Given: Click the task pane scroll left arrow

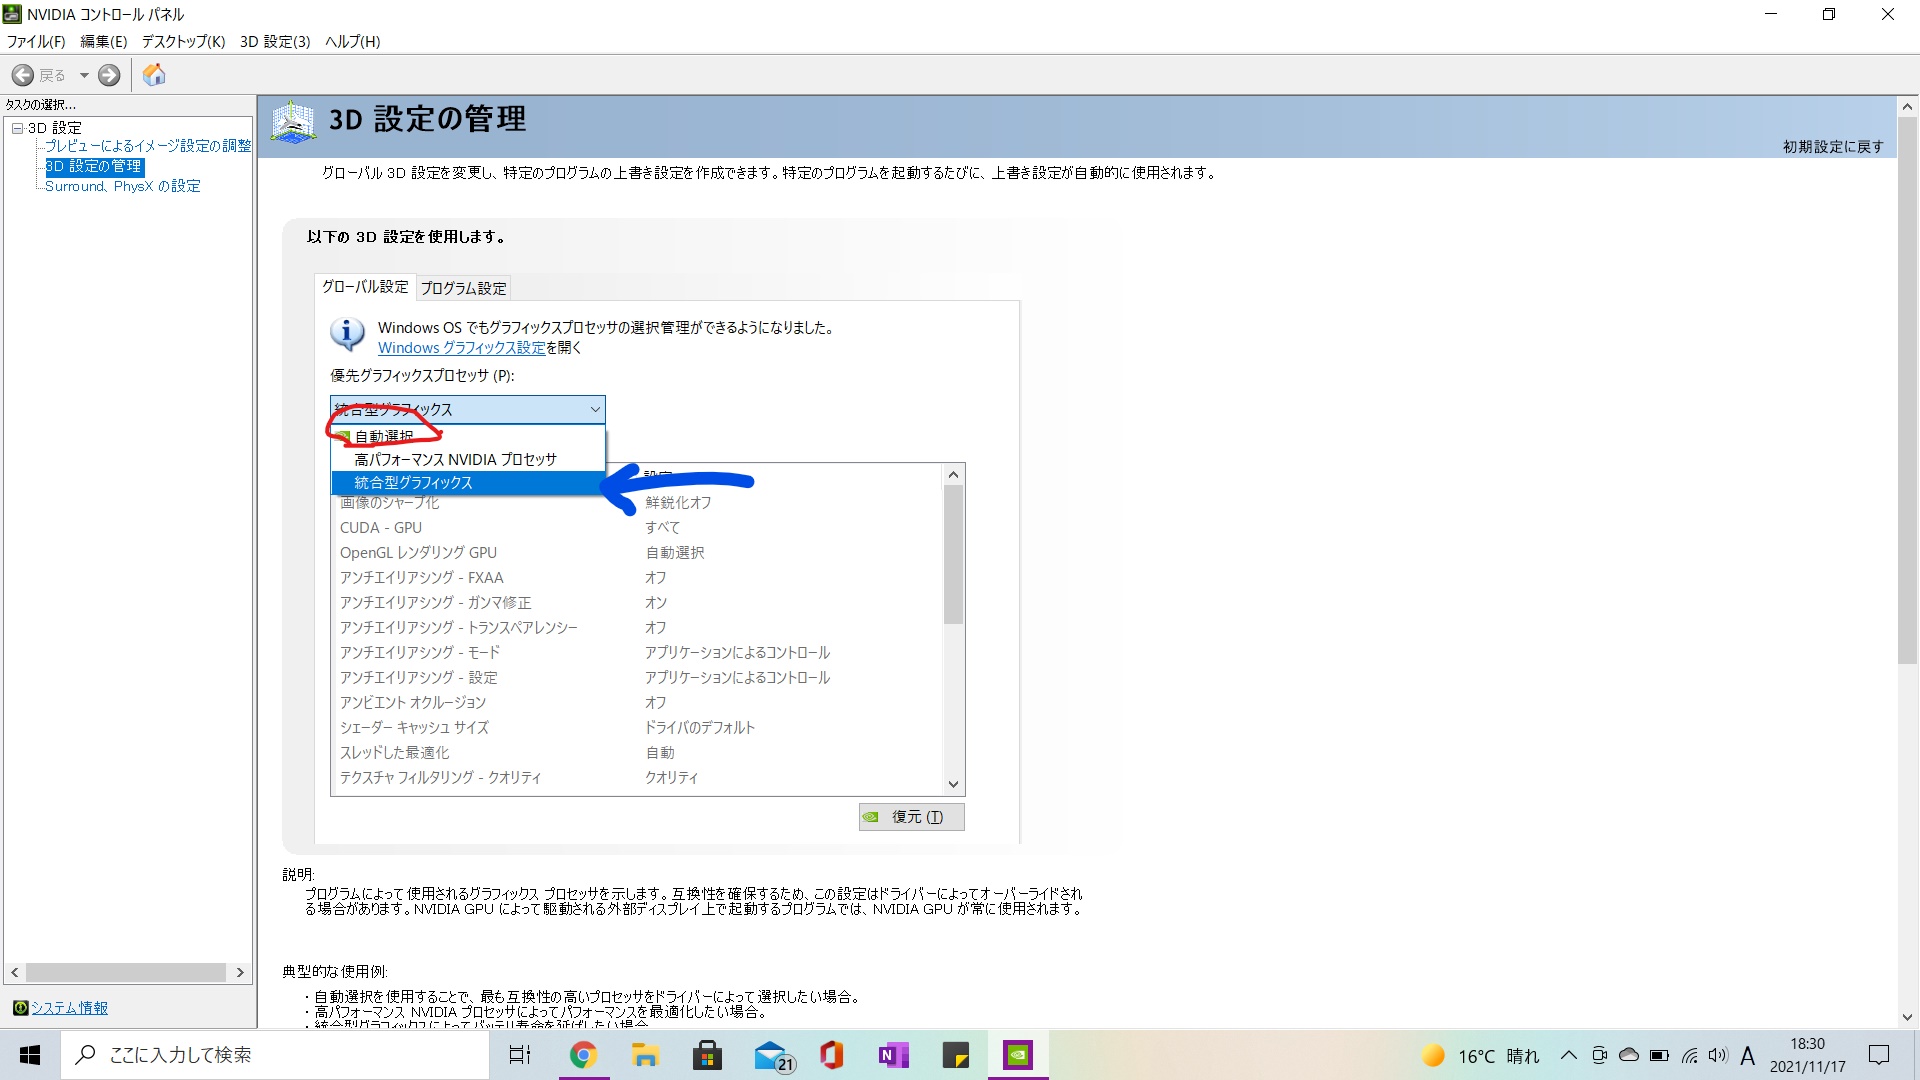Looking at the screenshot, I should [15, 972].
